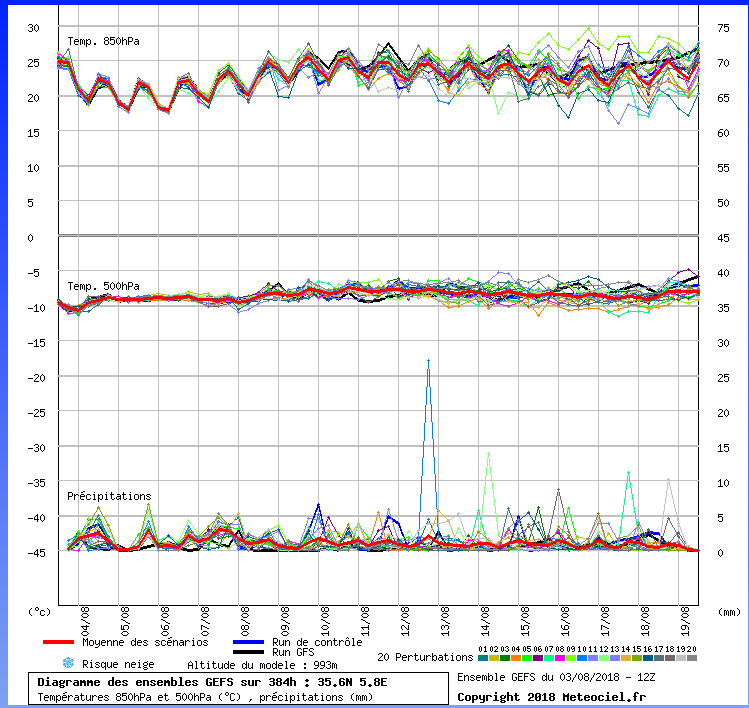Click the -45 temperature axis value

36,553
